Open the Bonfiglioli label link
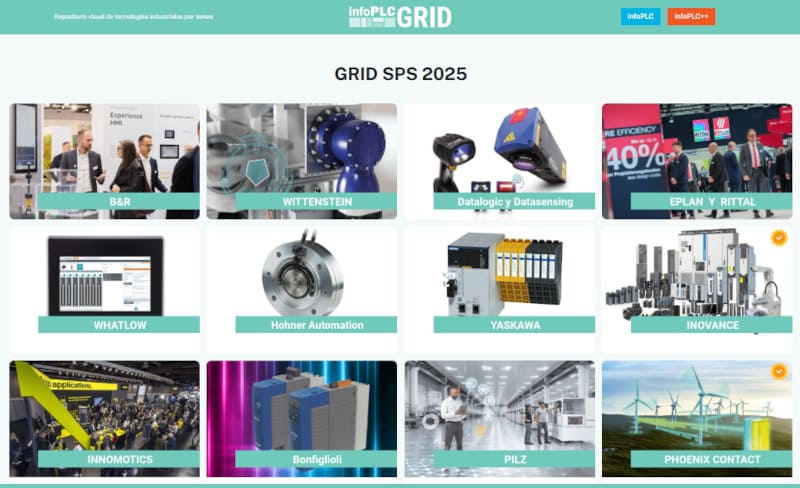The image size is (800, 488). [x=316, y=459]
